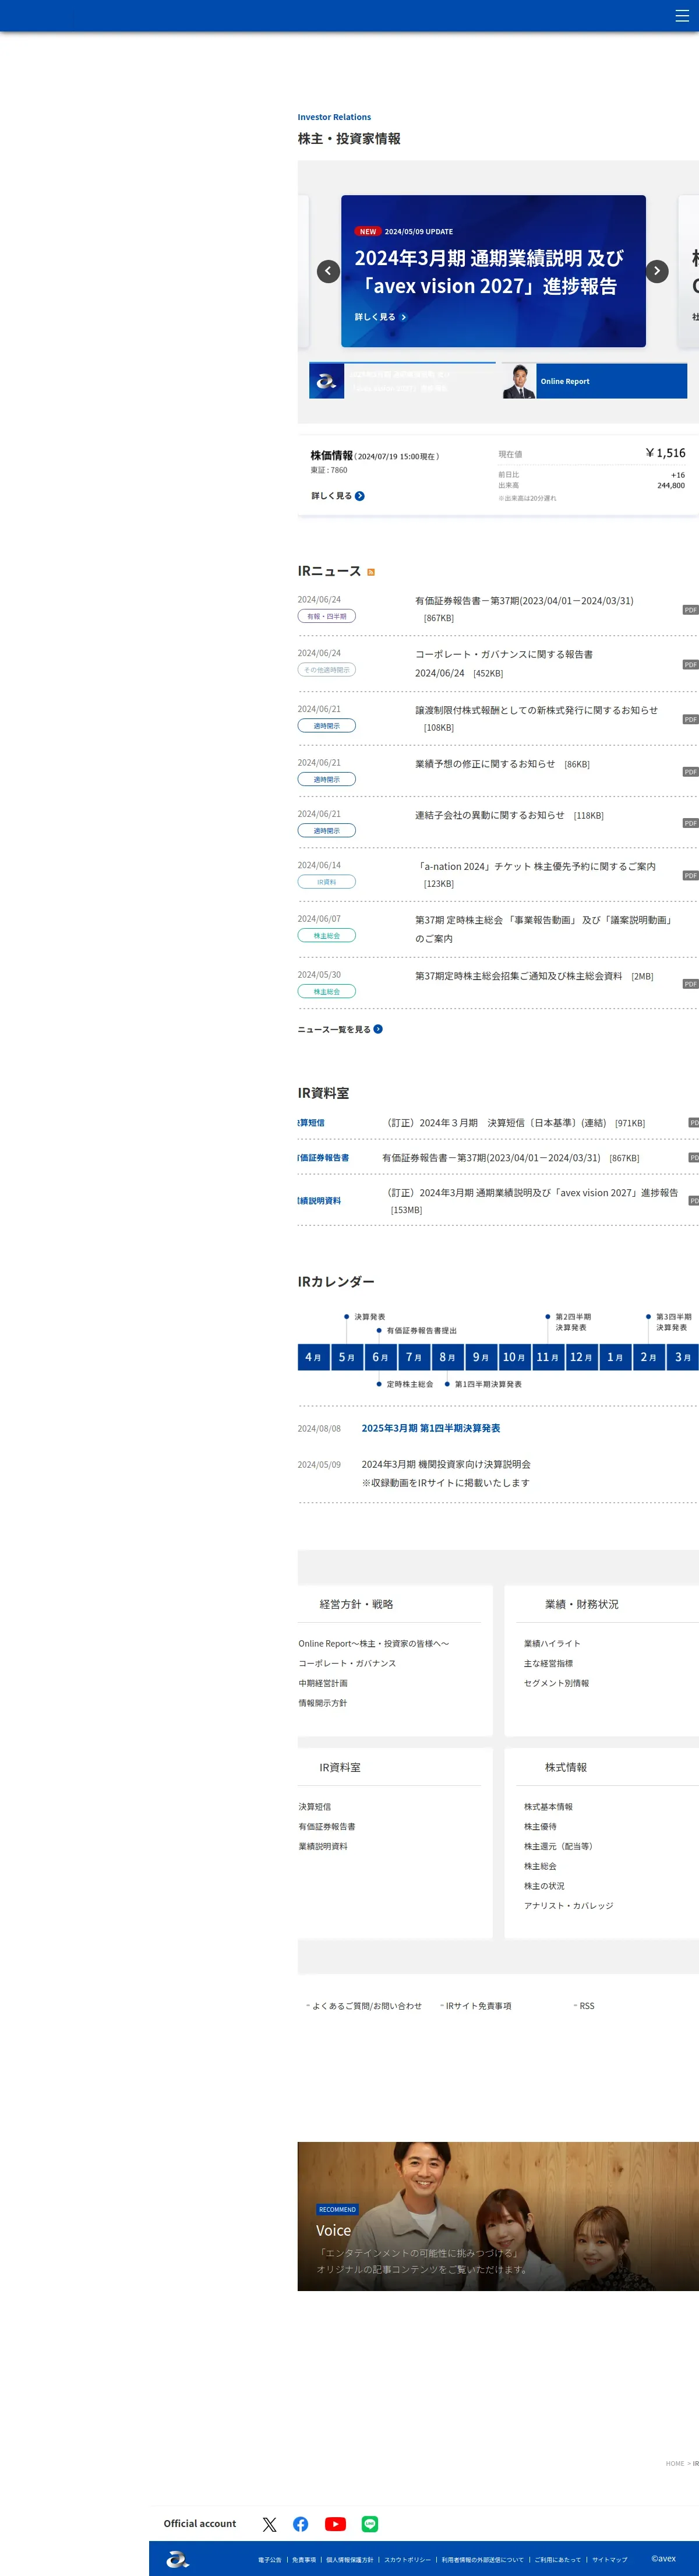Viewport: 699px width, 2576px height.
Task: Select 8月 on the IR calendar
Action: [448, 1357]
